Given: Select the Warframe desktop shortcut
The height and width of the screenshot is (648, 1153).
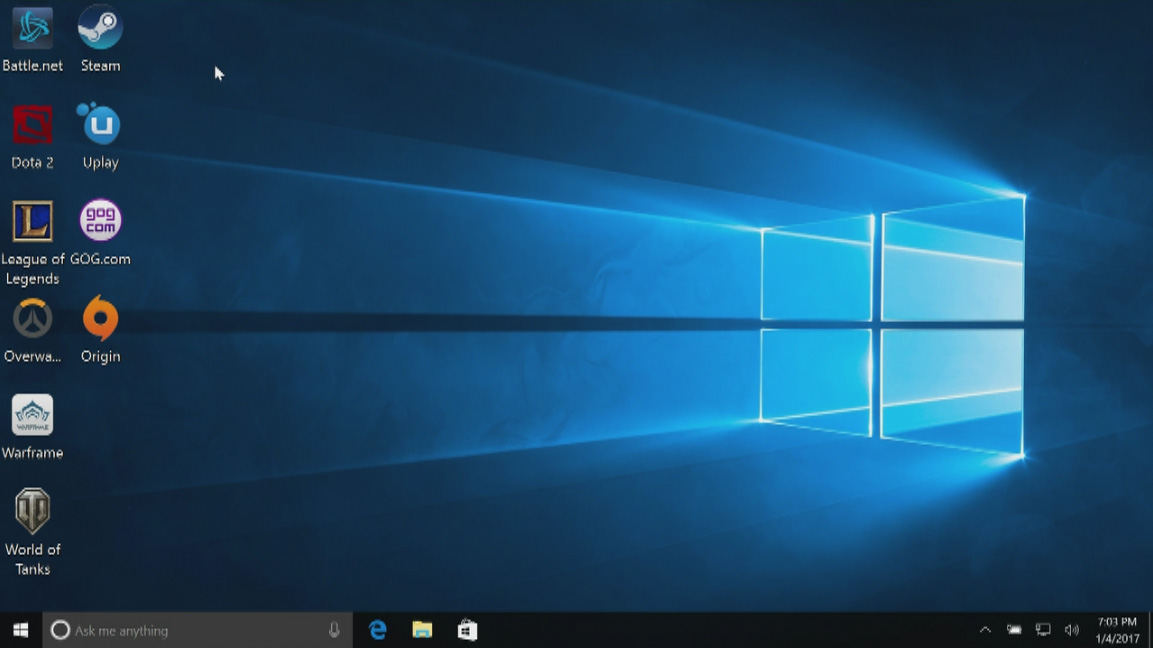Looking at the screenshot, I should coord(32,427).
